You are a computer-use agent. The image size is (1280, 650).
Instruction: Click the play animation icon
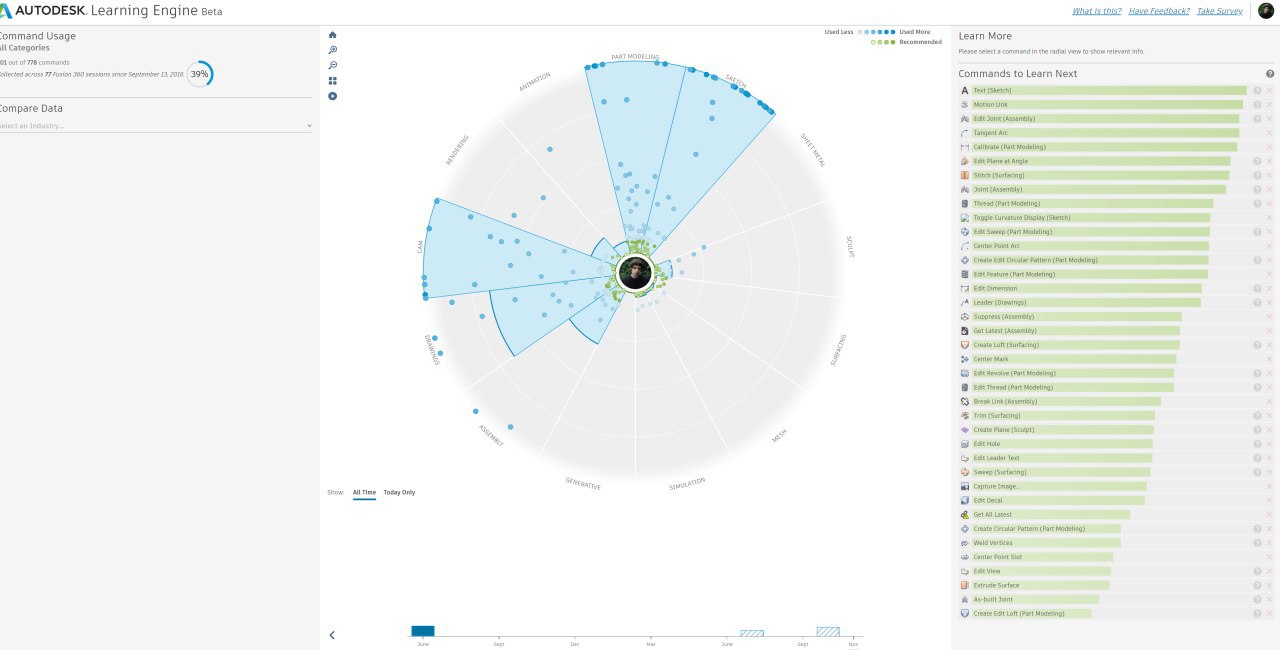pos(333,96)
